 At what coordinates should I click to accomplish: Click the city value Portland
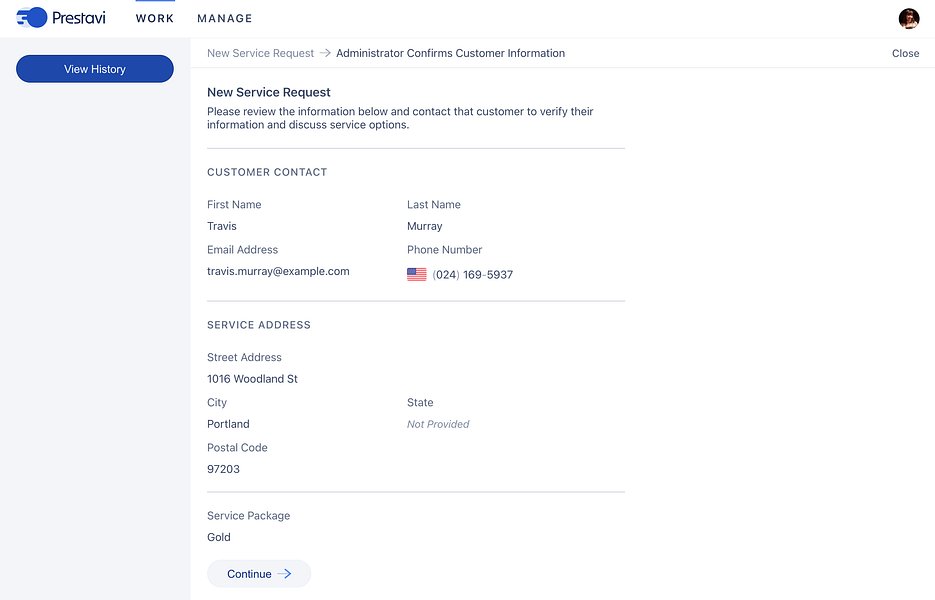[228, 424]
